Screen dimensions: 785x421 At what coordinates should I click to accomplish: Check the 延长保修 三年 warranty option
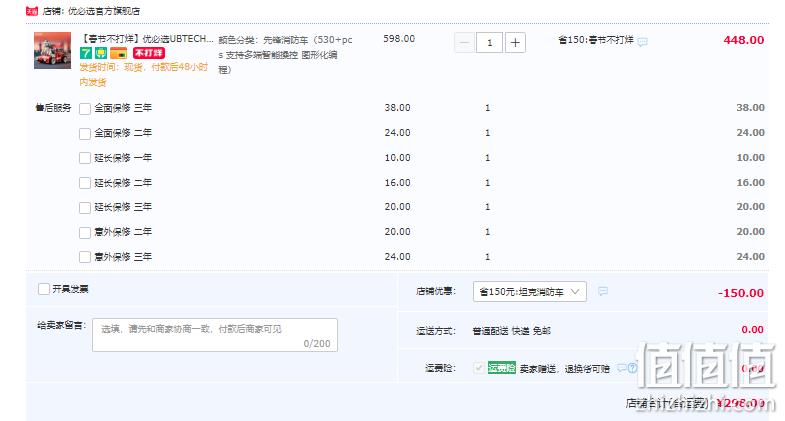85,207
